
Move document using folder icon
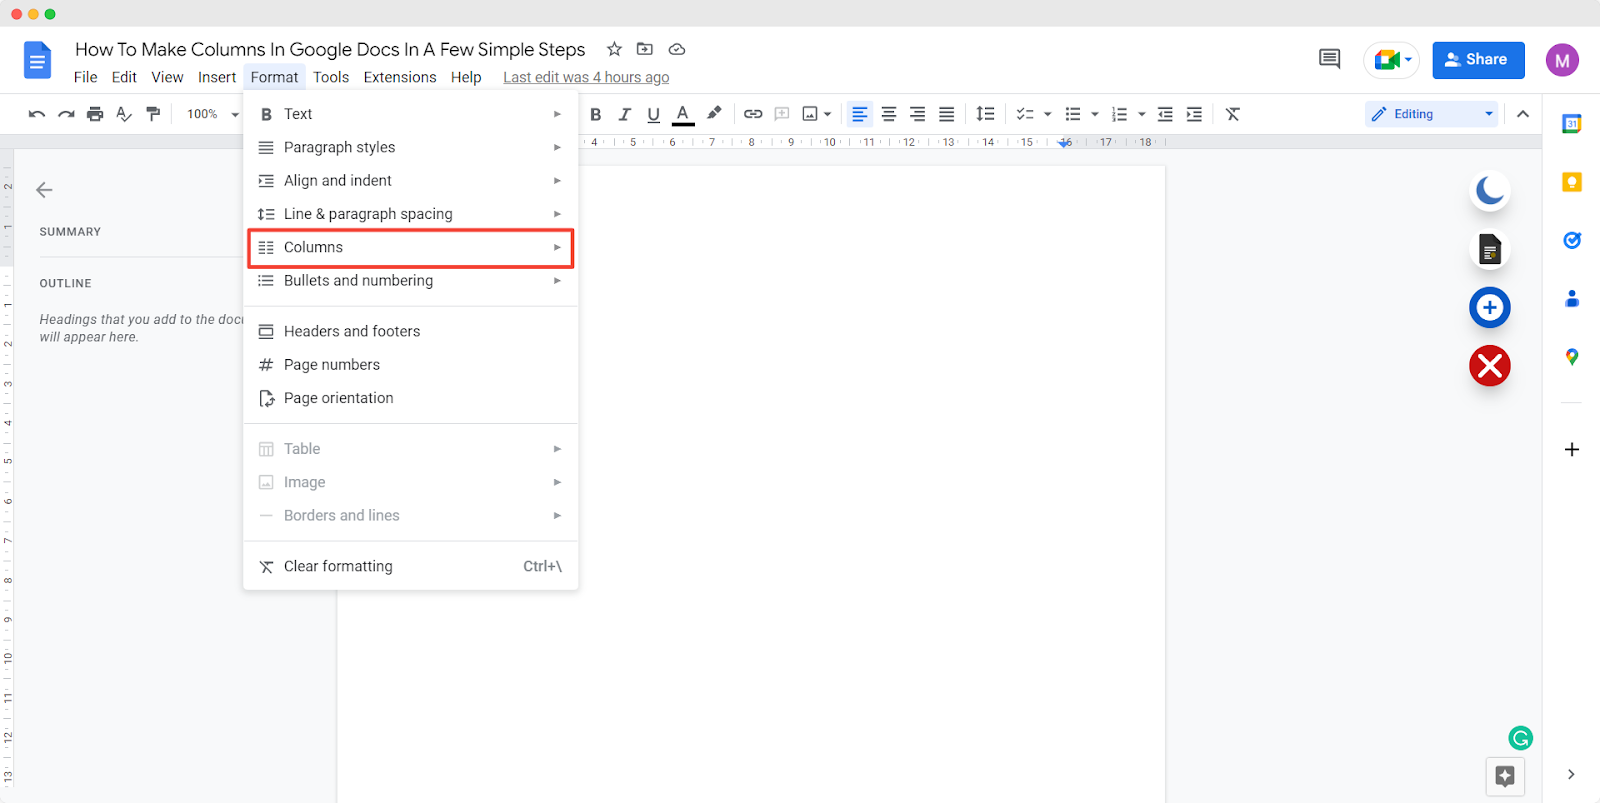pos(645,49)
